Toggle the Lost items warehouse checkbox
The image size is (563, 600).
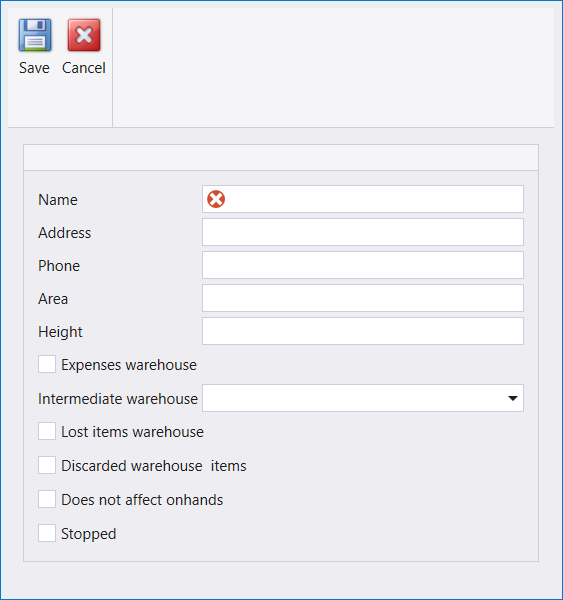pos(47,431)
